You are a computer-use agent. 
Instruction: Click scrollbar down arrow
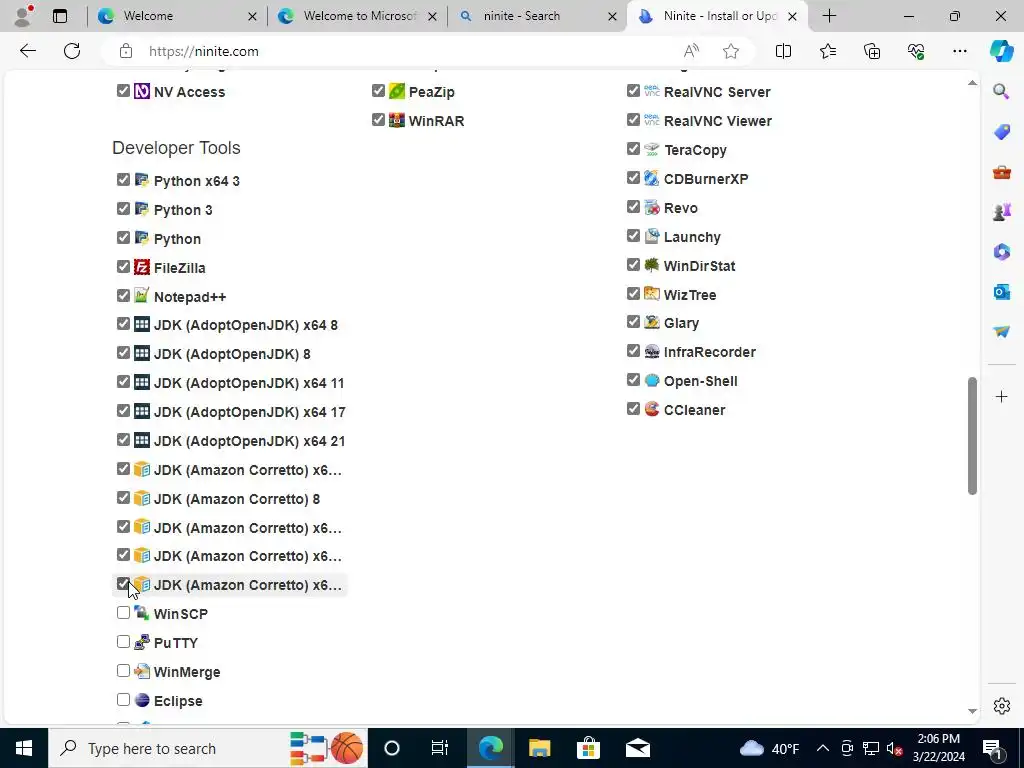[x=972, y=711]
